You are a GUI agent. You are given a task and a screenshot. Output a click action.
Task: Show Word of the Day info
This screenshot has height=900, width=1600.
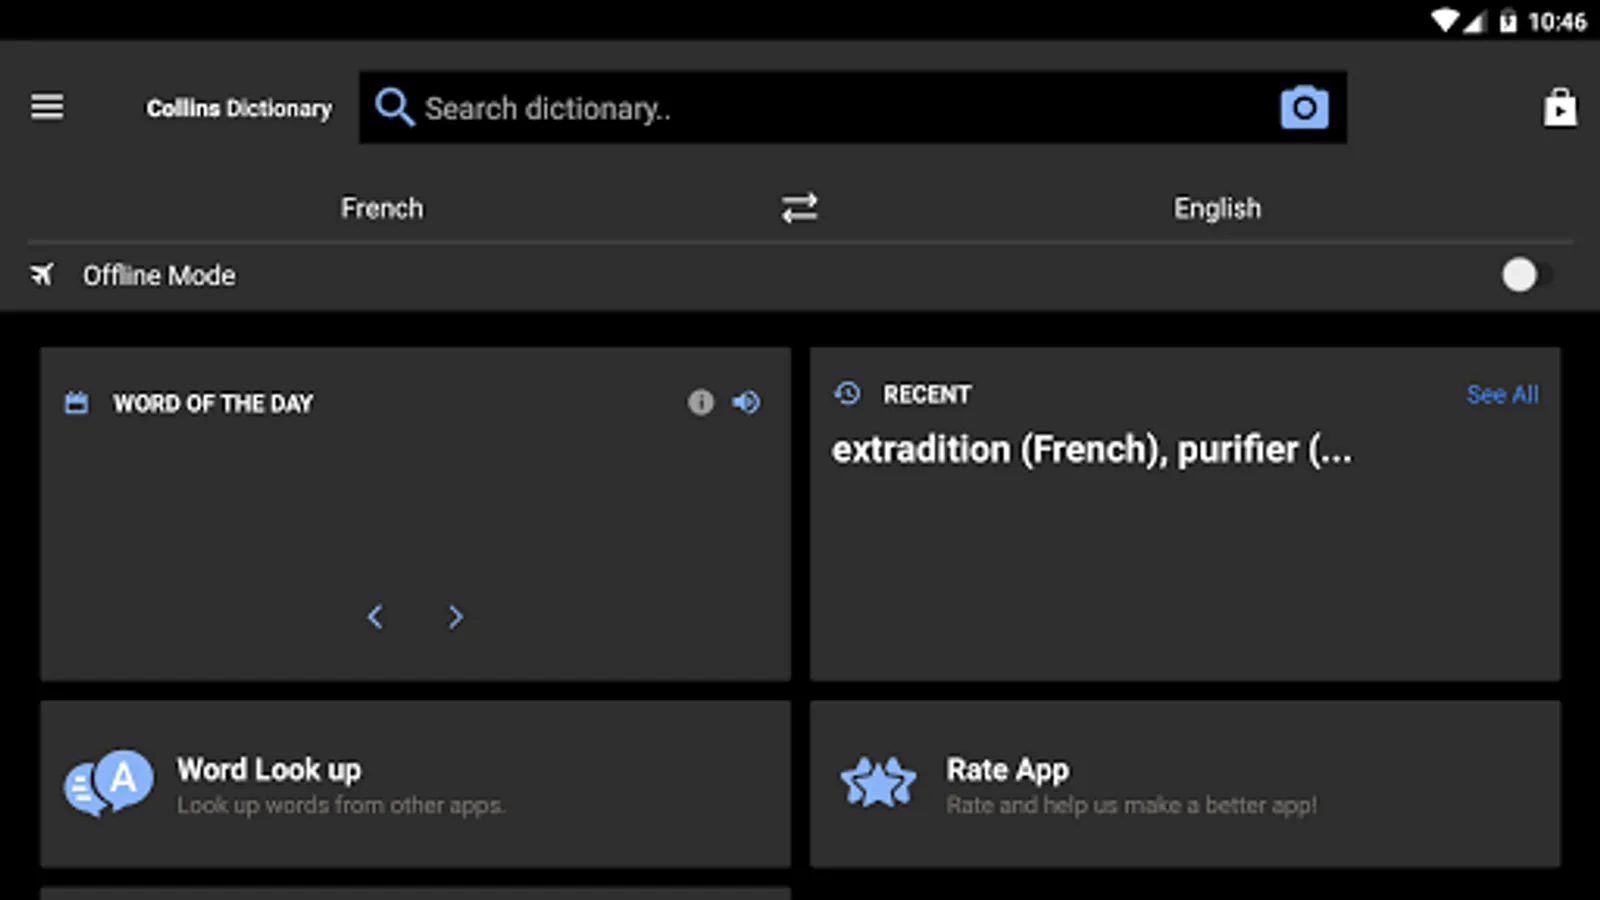click(700, 402)
